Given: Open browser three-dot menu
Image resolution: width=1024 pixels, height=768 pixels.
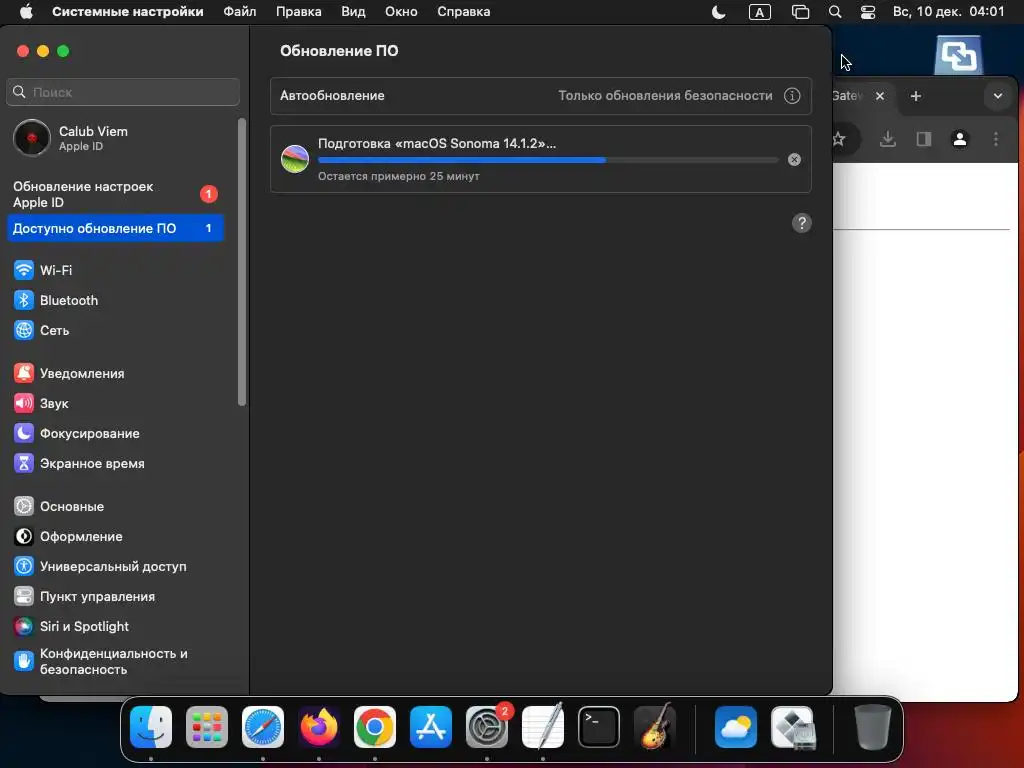Looking at the screenshot, I should pos(995,138).
